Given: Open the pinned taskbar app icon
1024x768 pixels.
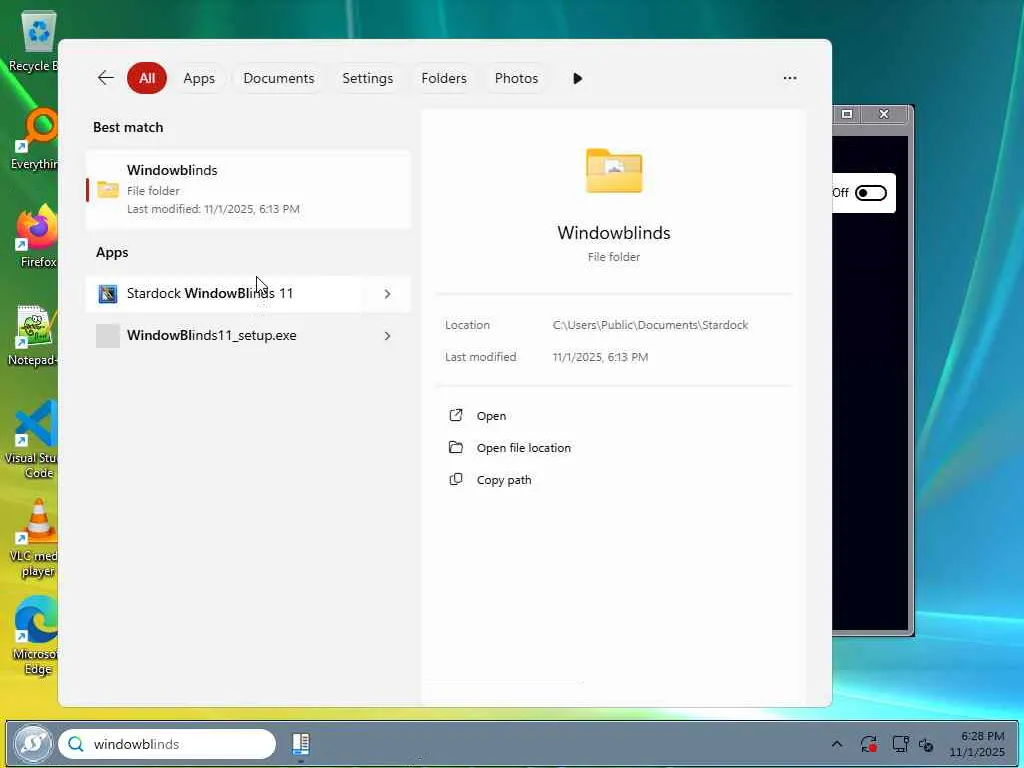Looking at the screenshot, I should tap(300, 744).
